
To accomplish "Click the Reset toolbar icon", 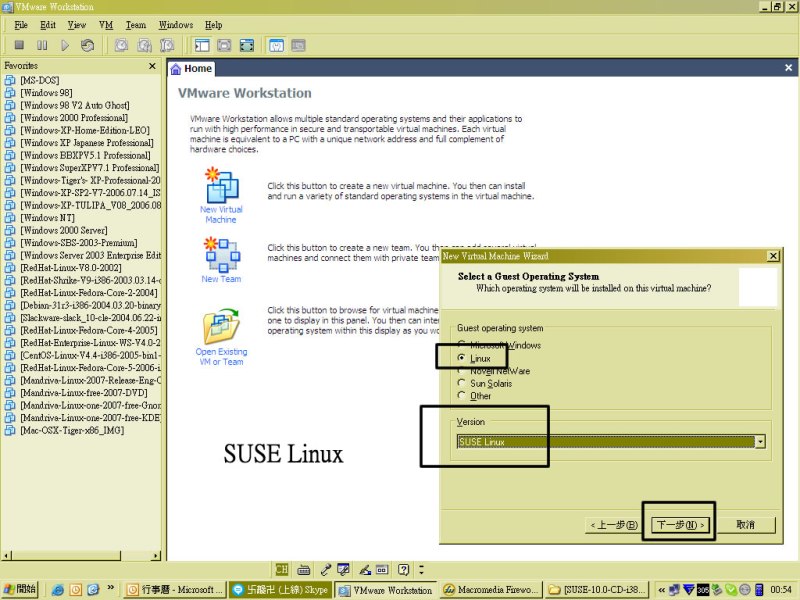I will [x=87, y=45].
